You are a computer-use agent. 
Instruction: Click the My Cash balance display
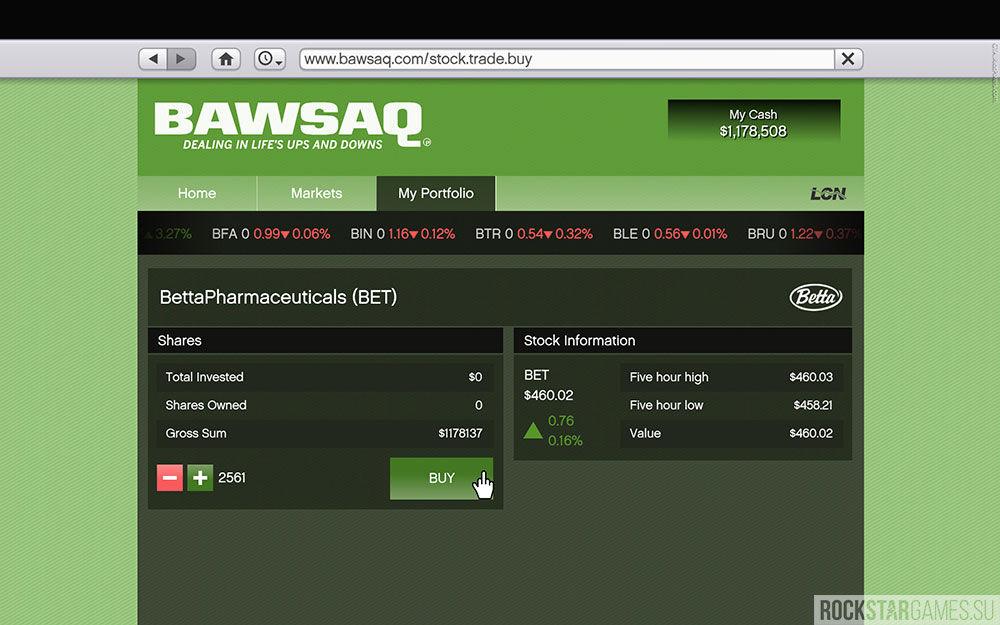tap(753, 123)
